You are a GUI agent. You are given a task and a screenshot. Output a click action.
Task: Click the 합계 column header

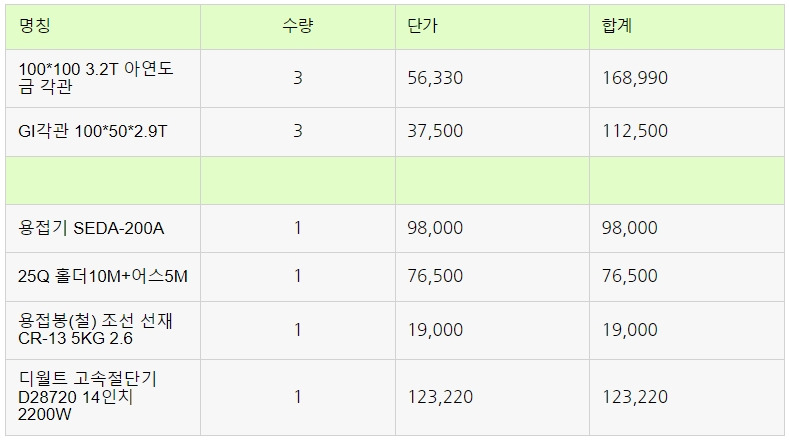click(x=617, y=25)
